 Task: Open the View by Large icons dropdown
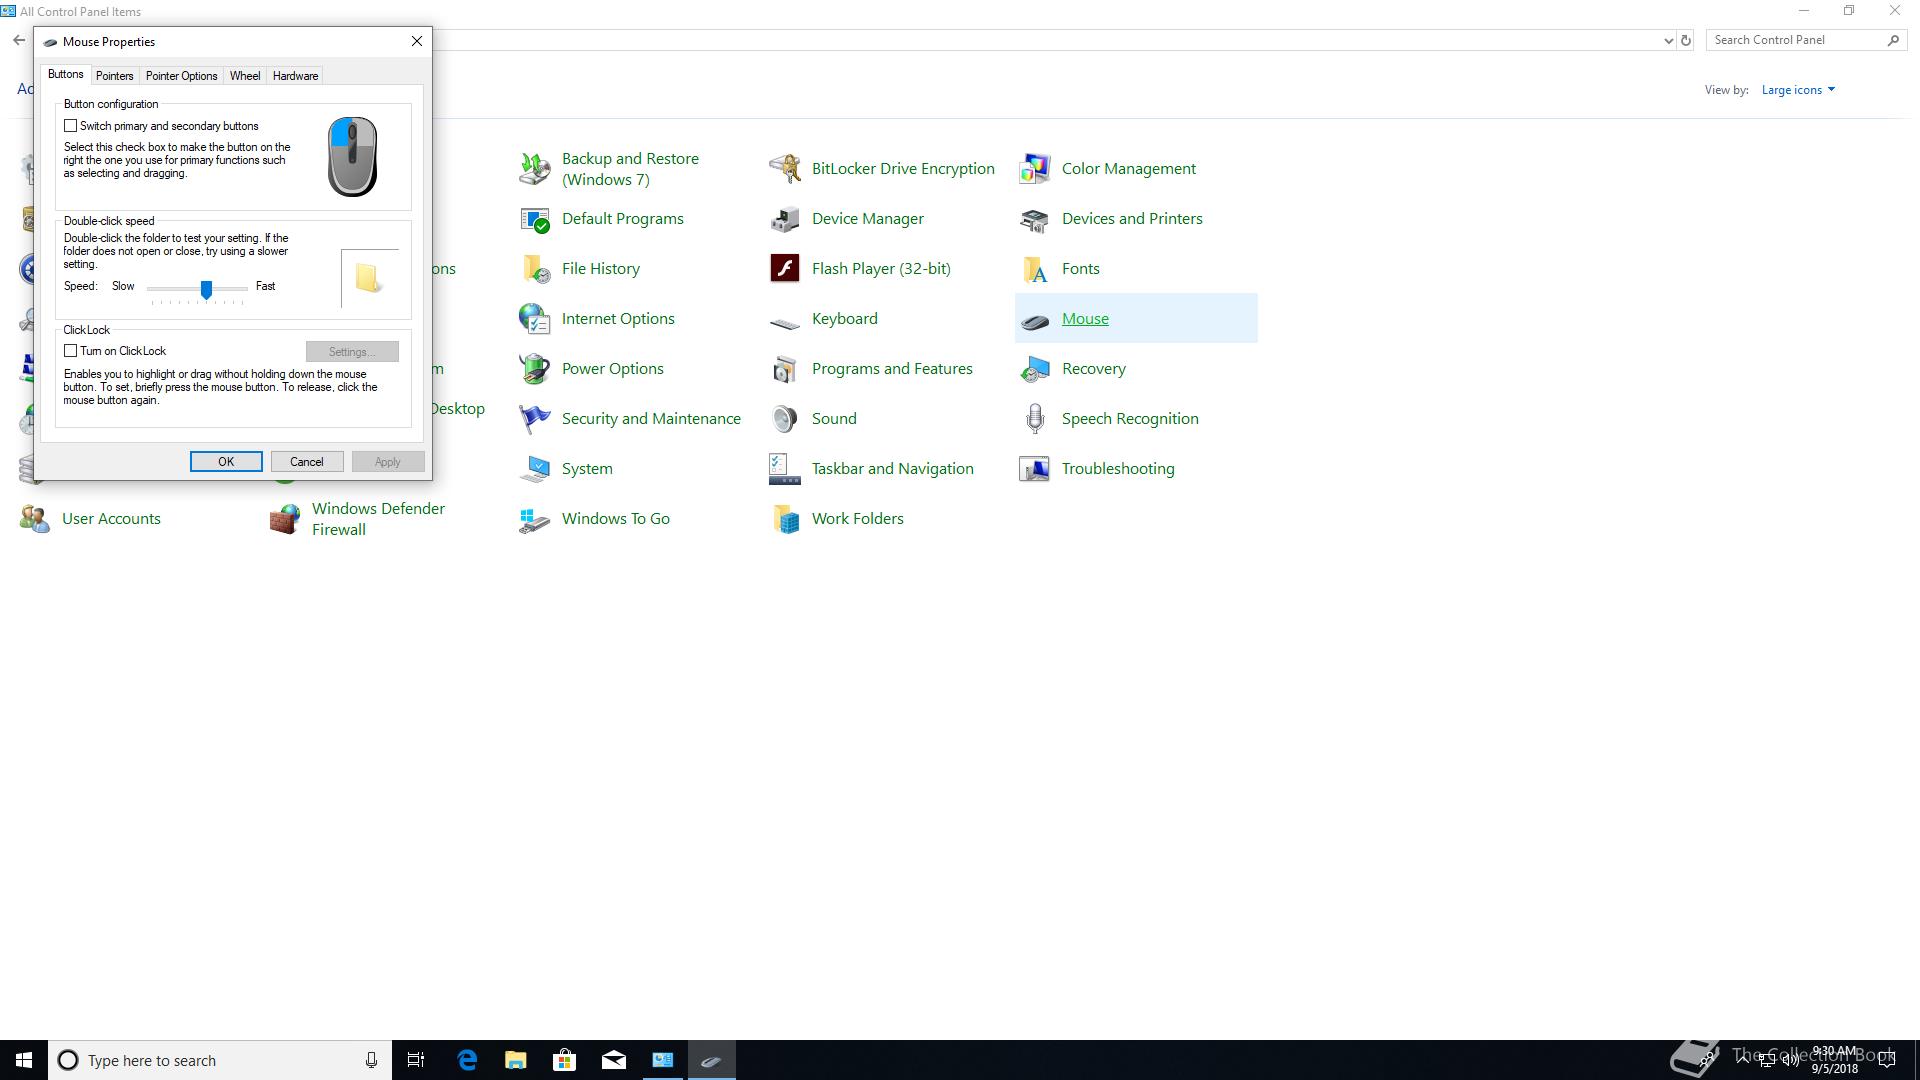pyautogui.click(x=1798, y=90)
